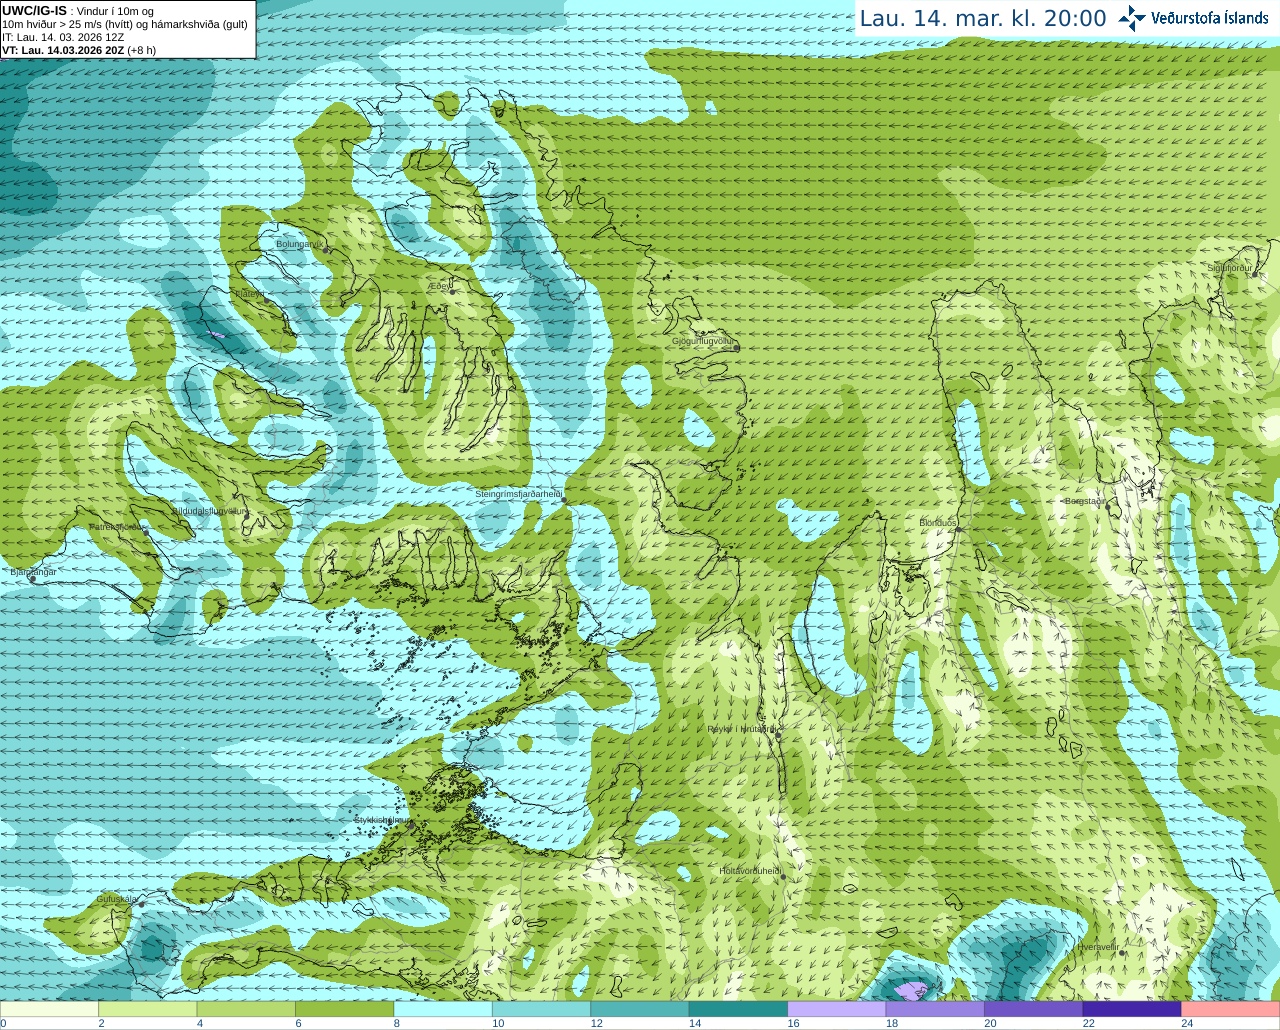Click the legend scale value '16'
1280x1030 pixels.
[x=793, y=1023]
